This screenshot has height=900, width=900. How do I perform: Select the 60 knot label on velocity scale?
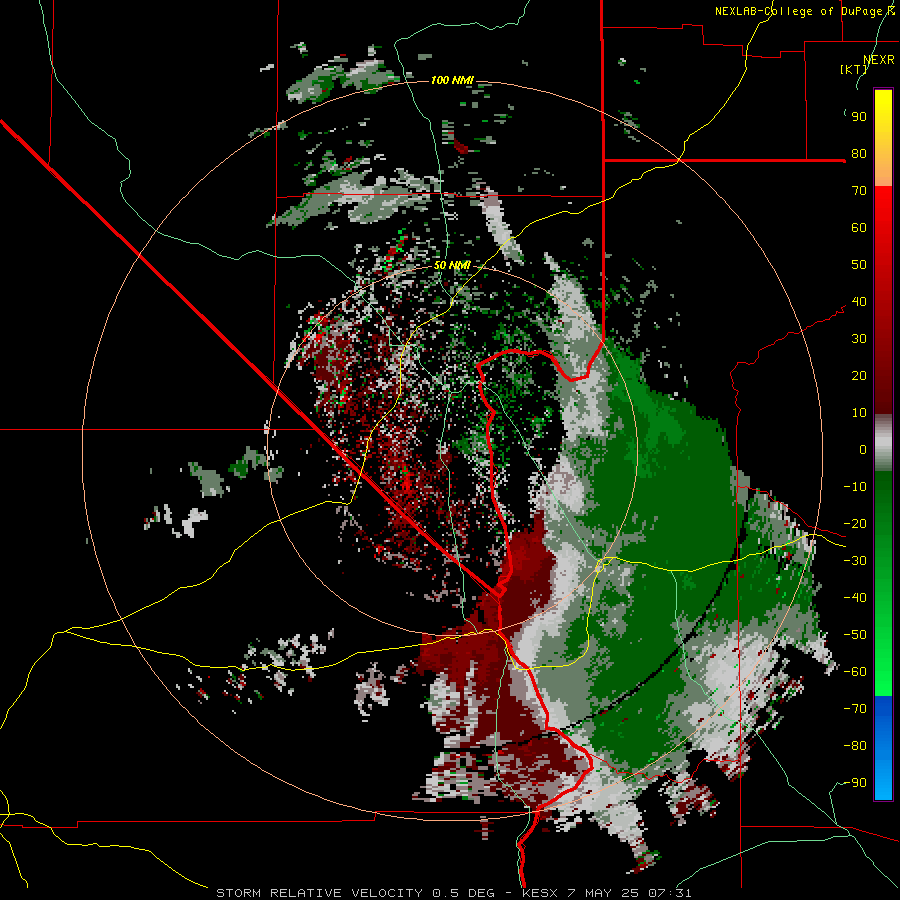859,228
